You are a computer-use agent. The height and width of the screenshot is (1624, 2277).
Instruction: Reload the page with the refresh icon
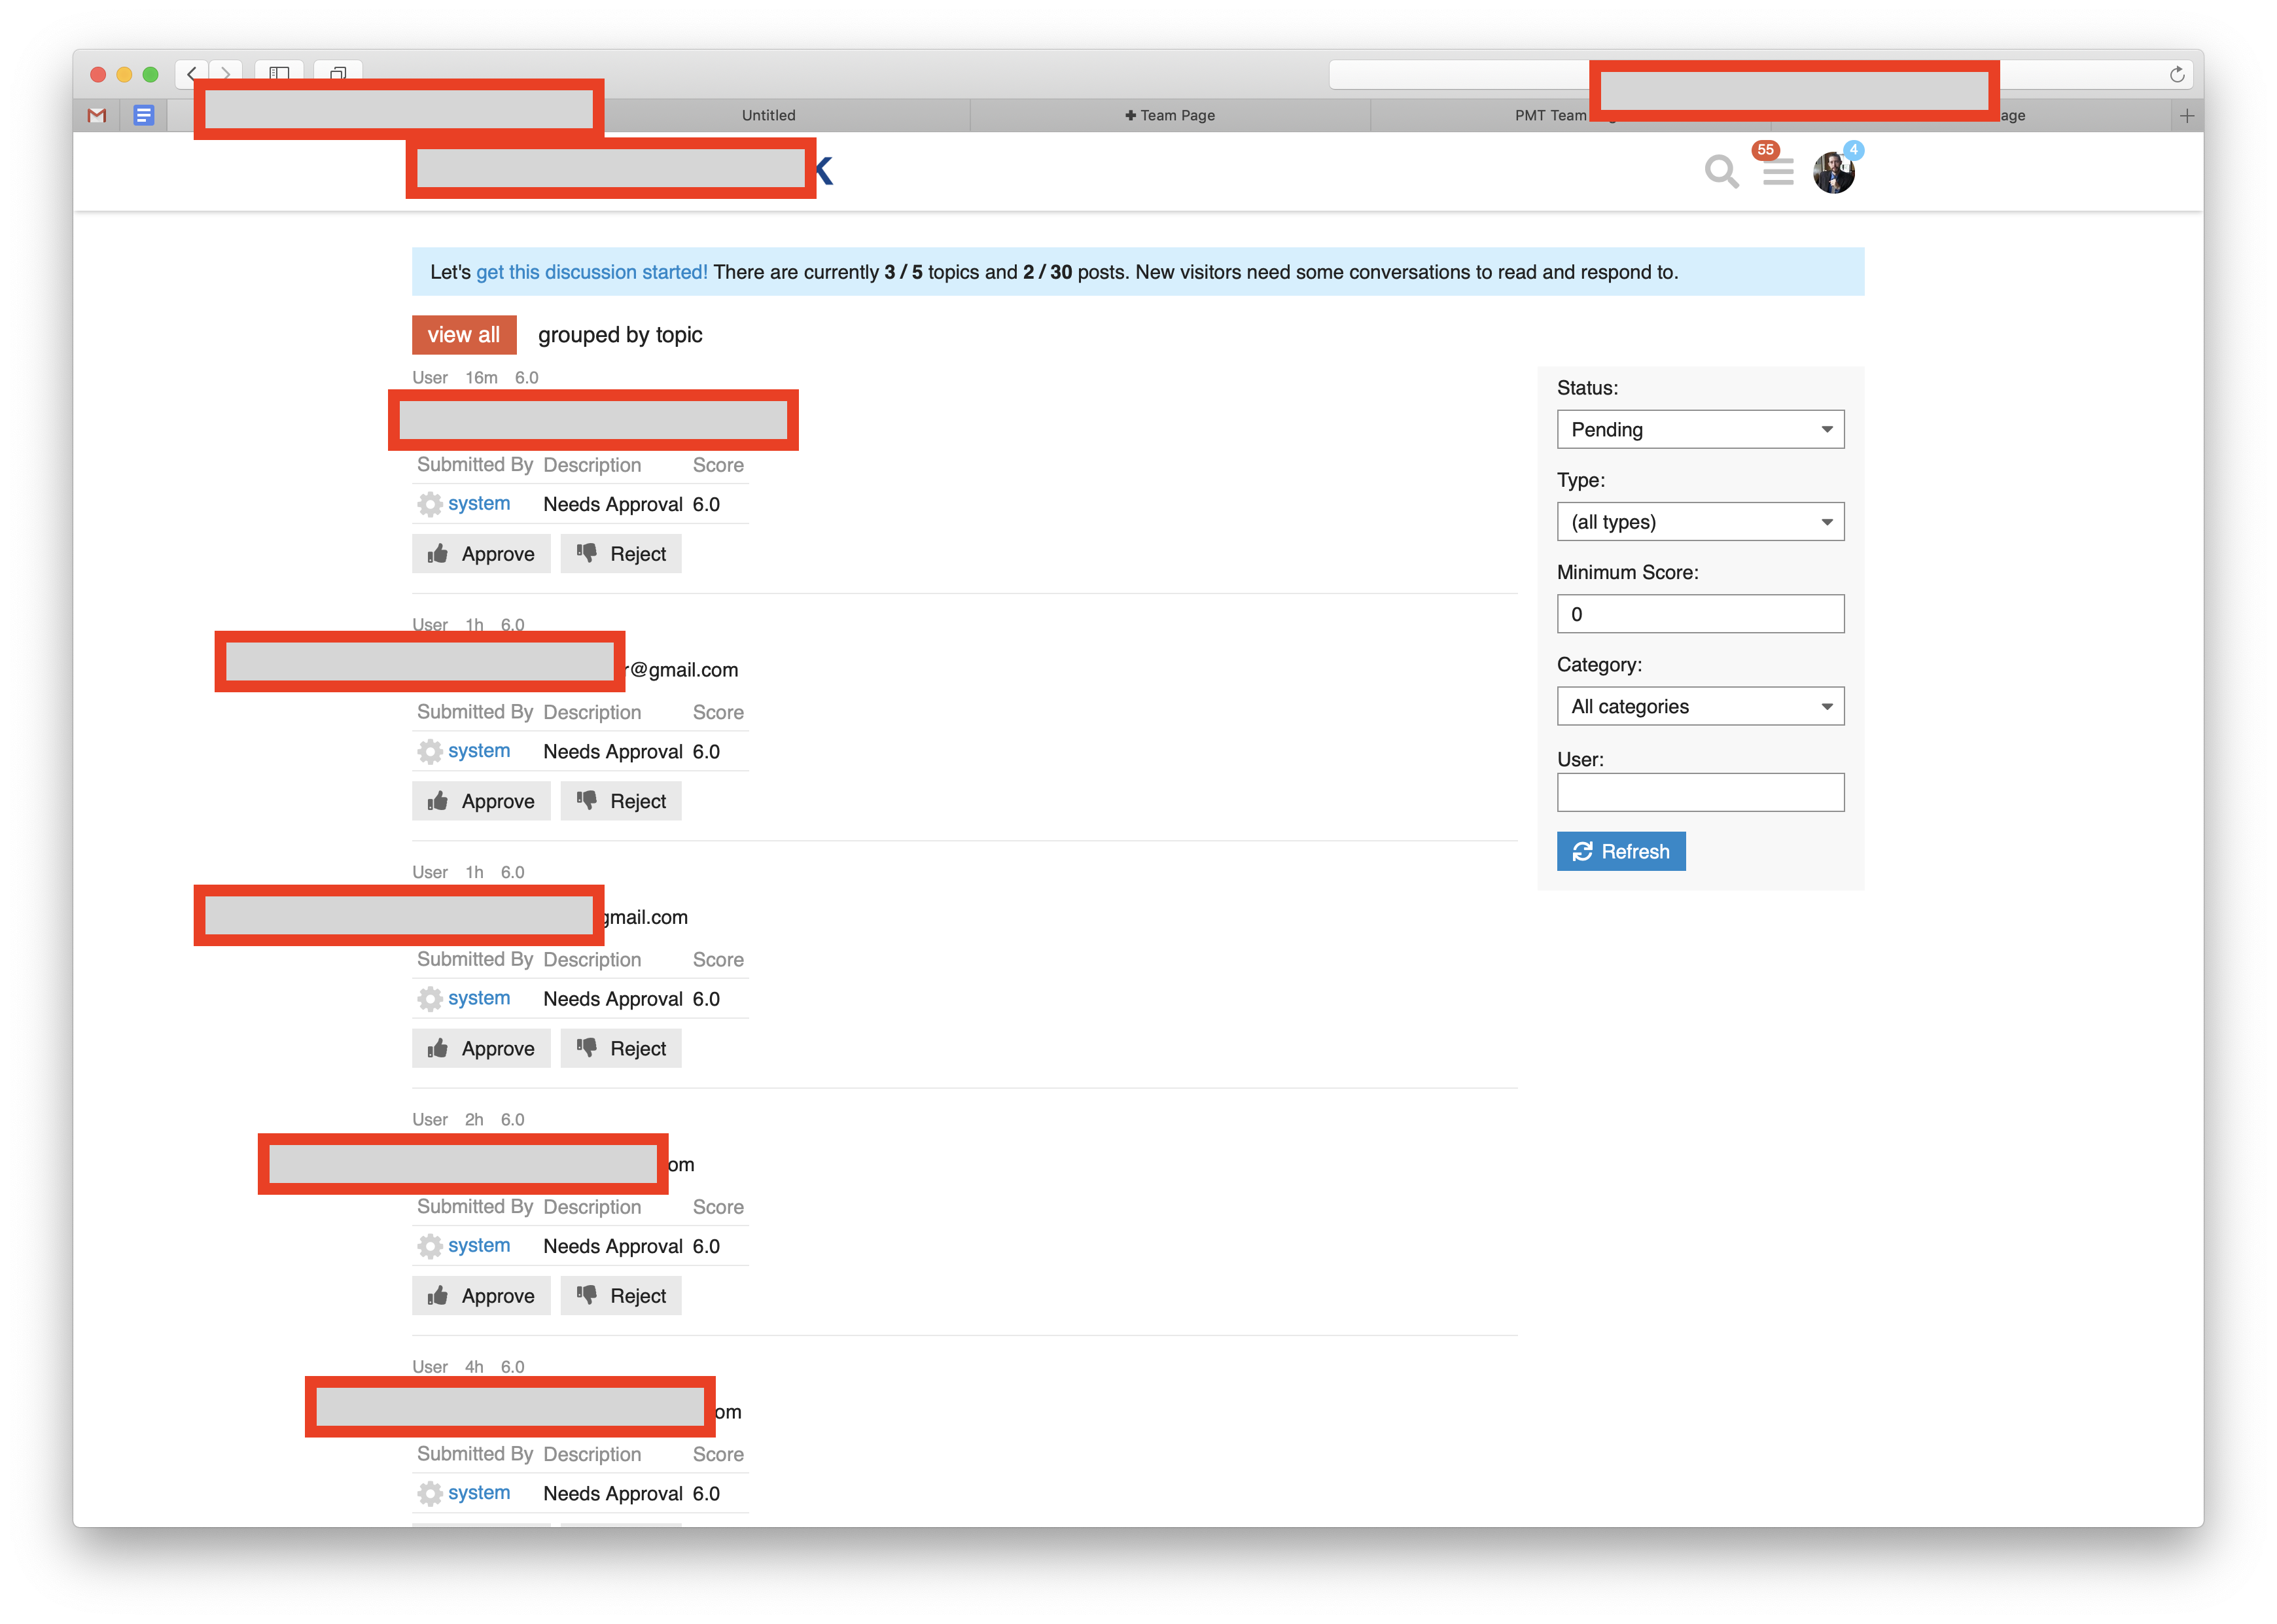2176,74
